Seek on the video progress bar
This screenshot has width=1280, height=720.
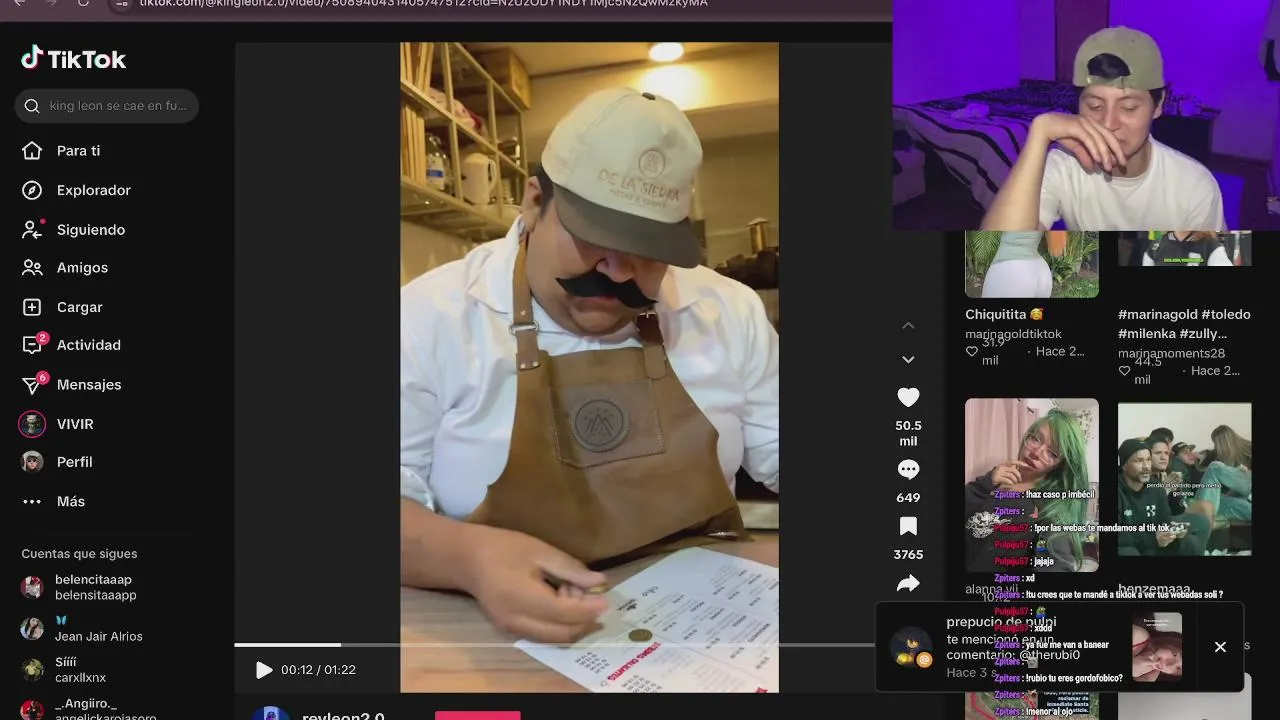[x=554, y=645]
